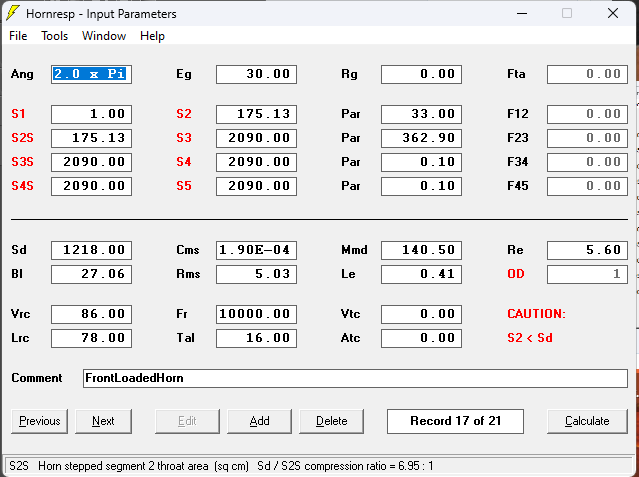
Task: Select the Par field in the S4 row
Action: tap(421, 162)
